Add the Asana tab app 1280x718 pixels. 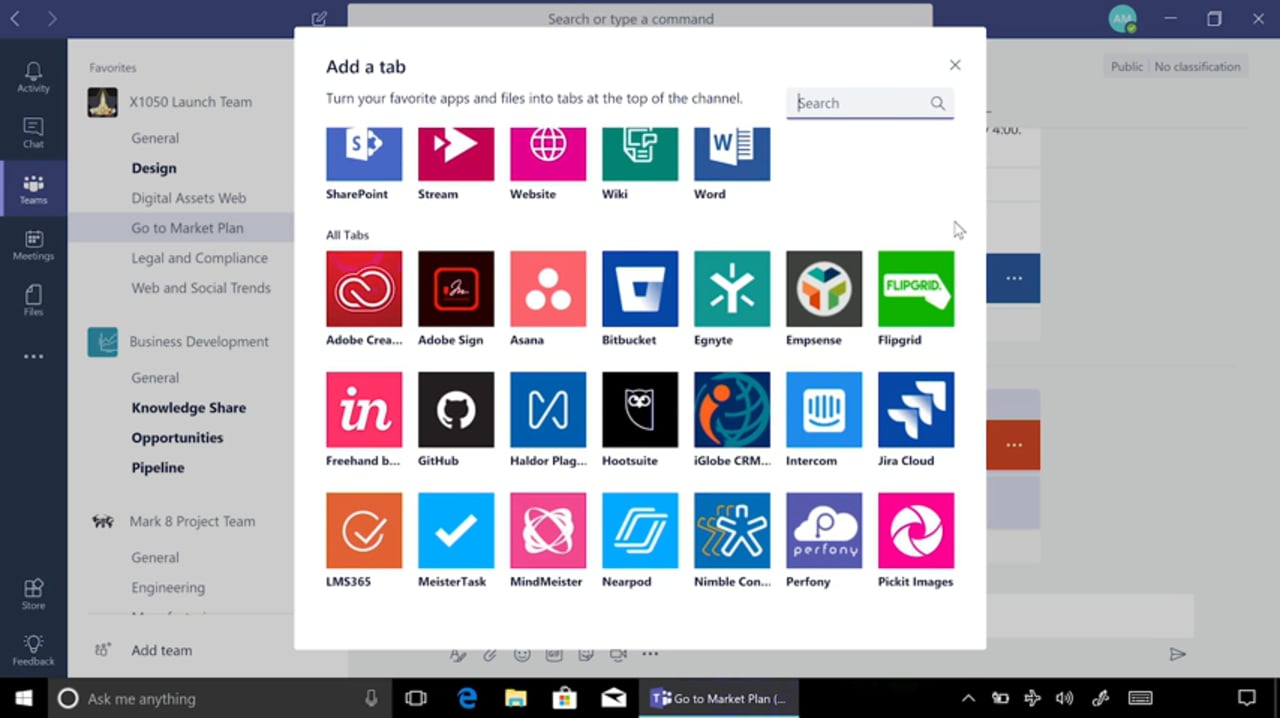(548, 289)
